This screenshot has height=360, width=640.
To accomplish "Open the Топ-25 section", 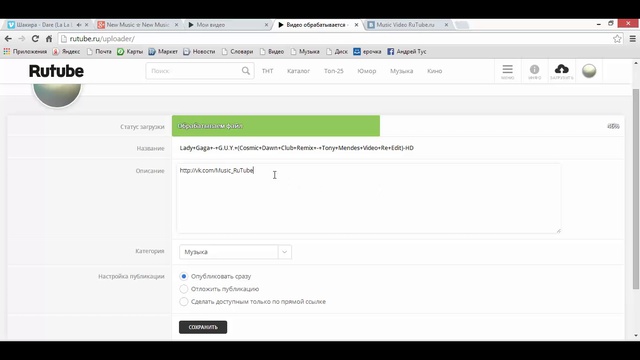I will (333, 71).
